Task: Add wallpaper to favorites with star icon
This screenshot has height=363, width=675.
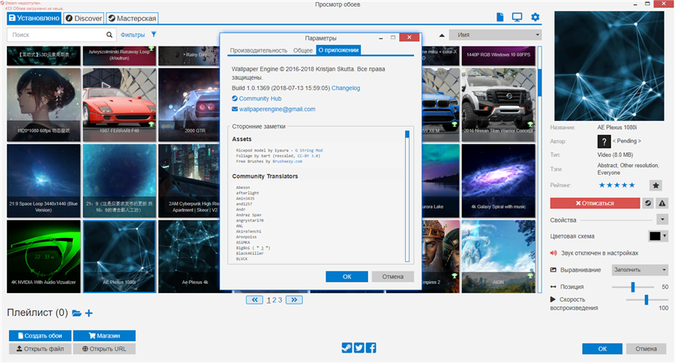Action: pos(656,186)
